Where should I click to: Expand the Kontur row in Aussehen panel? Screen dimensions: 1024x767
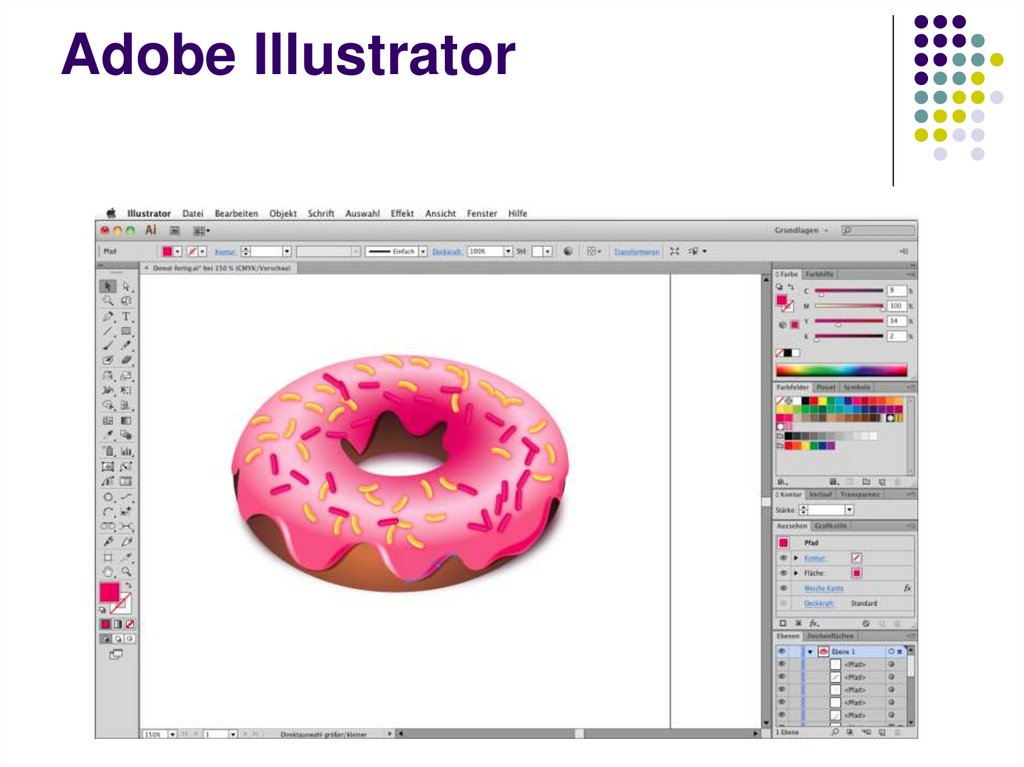[795, 558]
